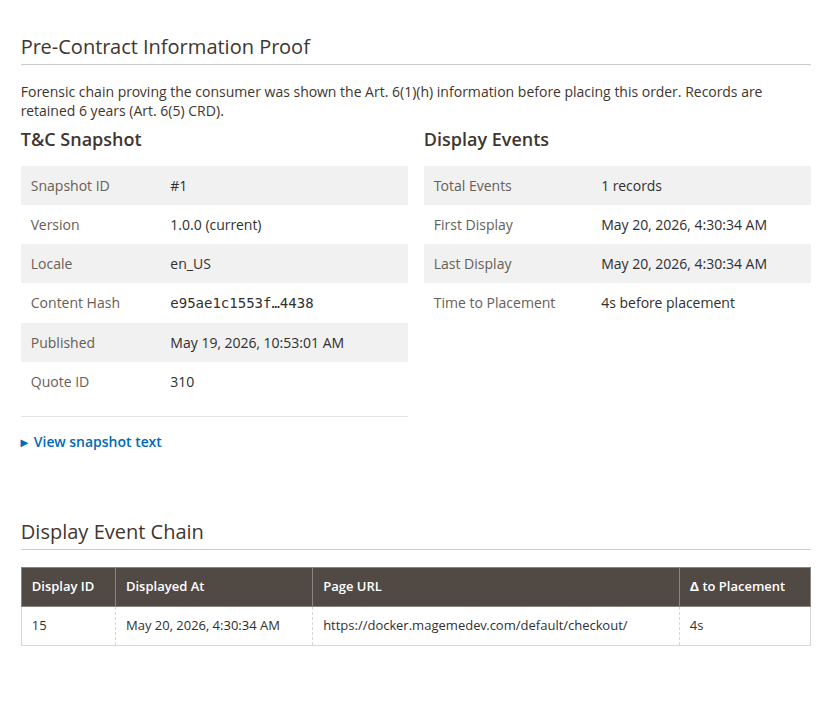This screenshot has height=716, width=831.
Task: Select the Quote ID value 310
Action: click(182, 382)
